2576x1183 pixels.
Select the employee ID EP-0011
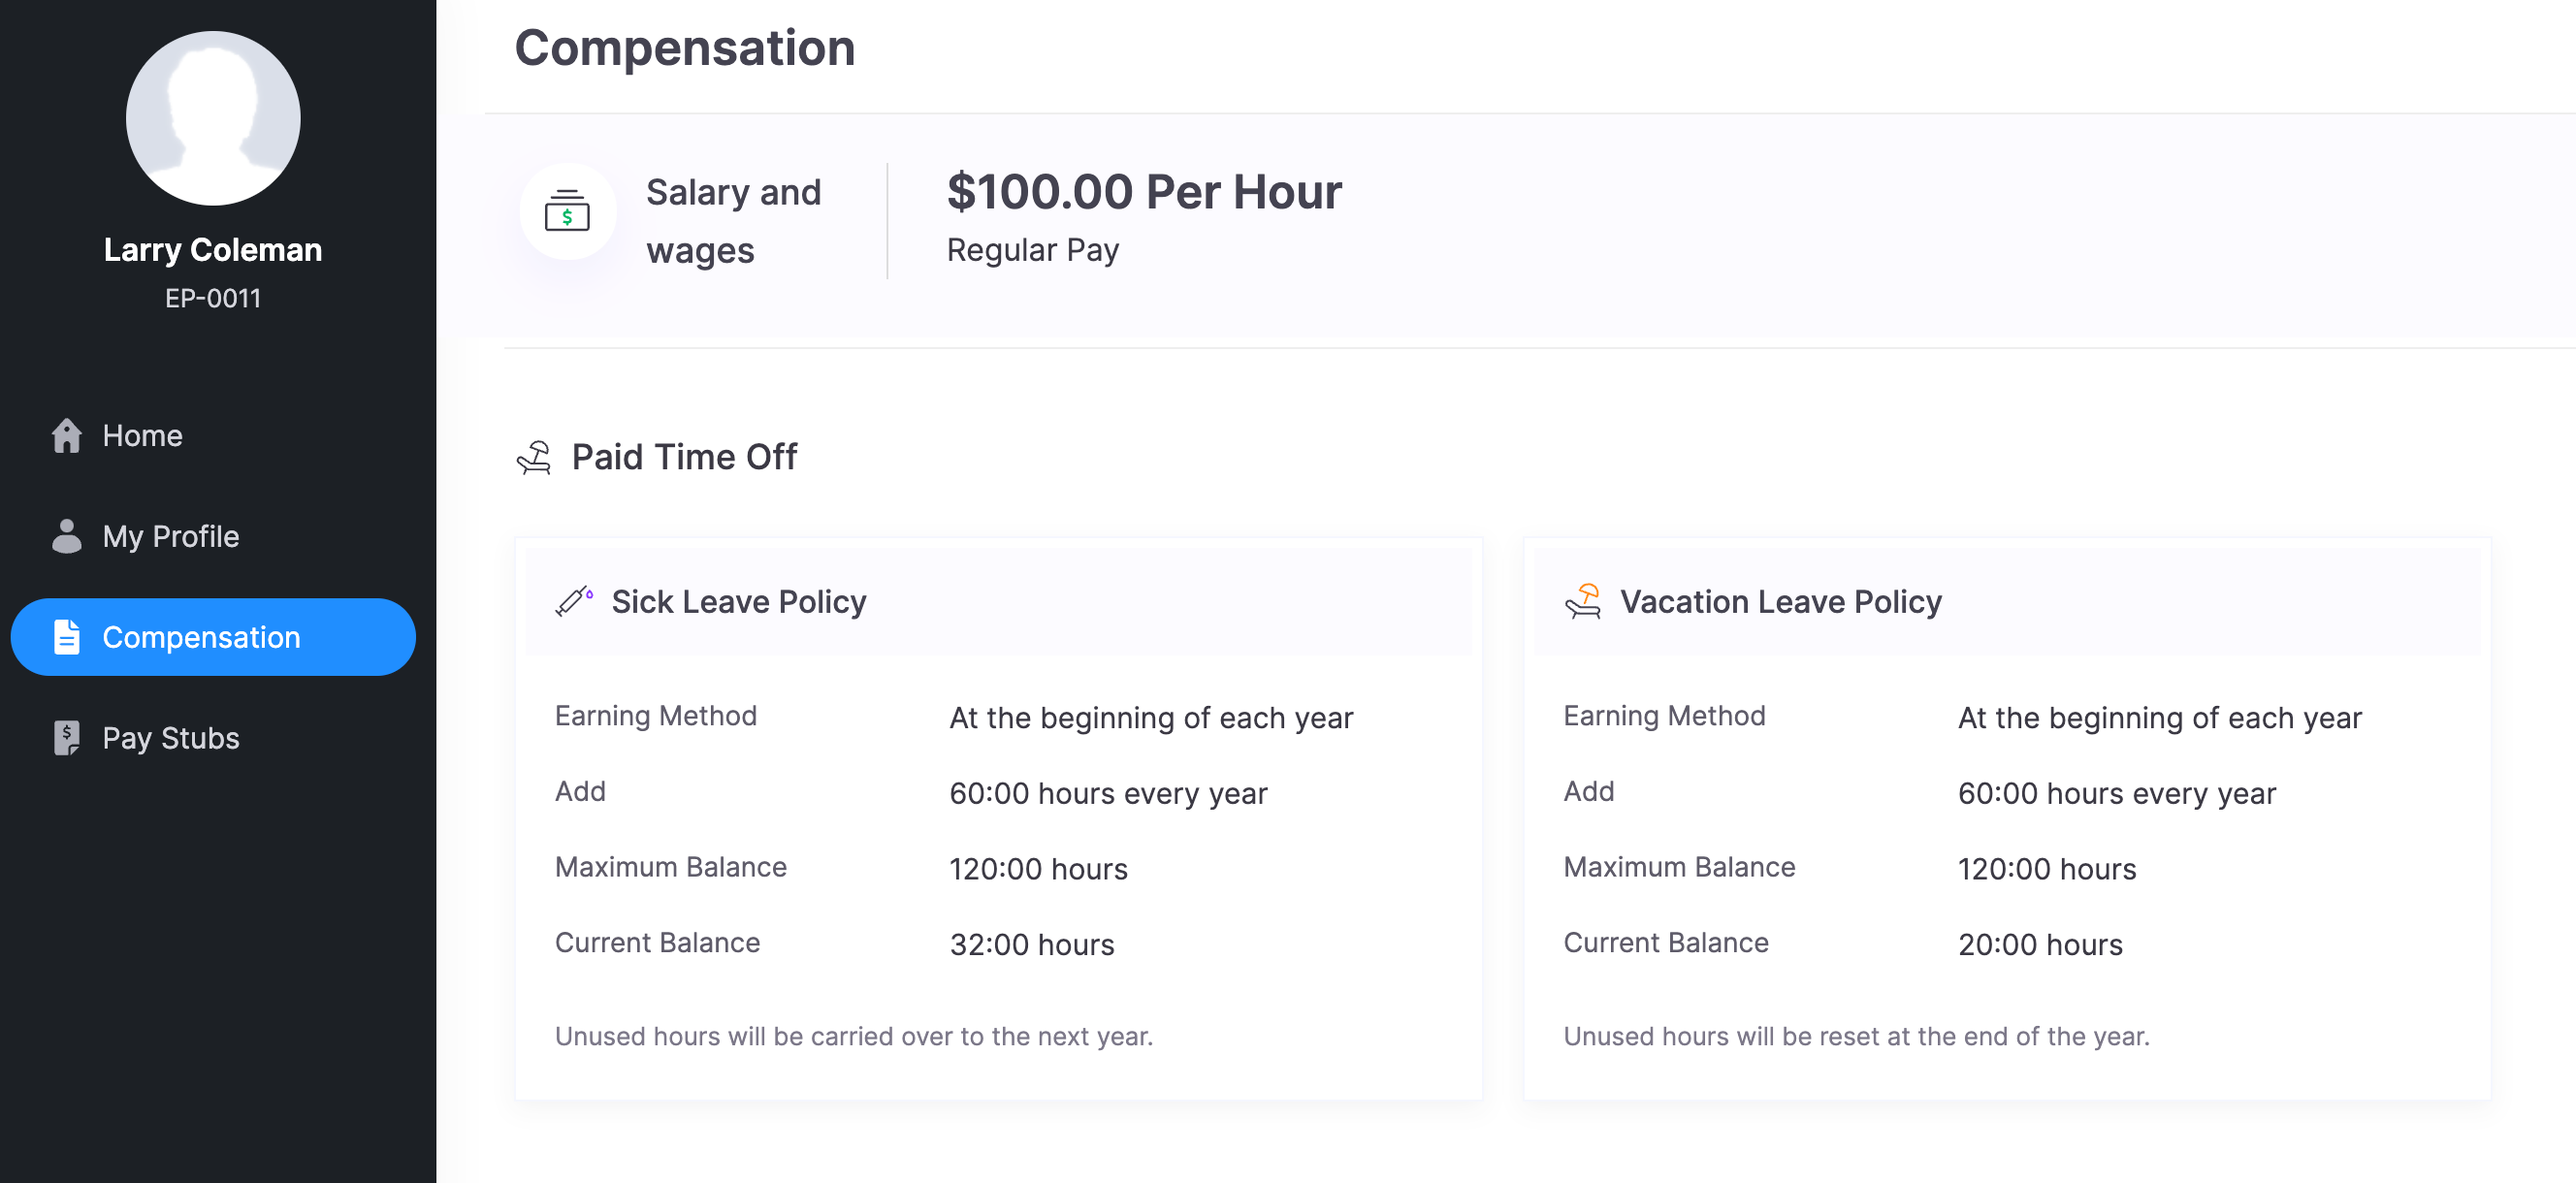(x=213, y=297)
